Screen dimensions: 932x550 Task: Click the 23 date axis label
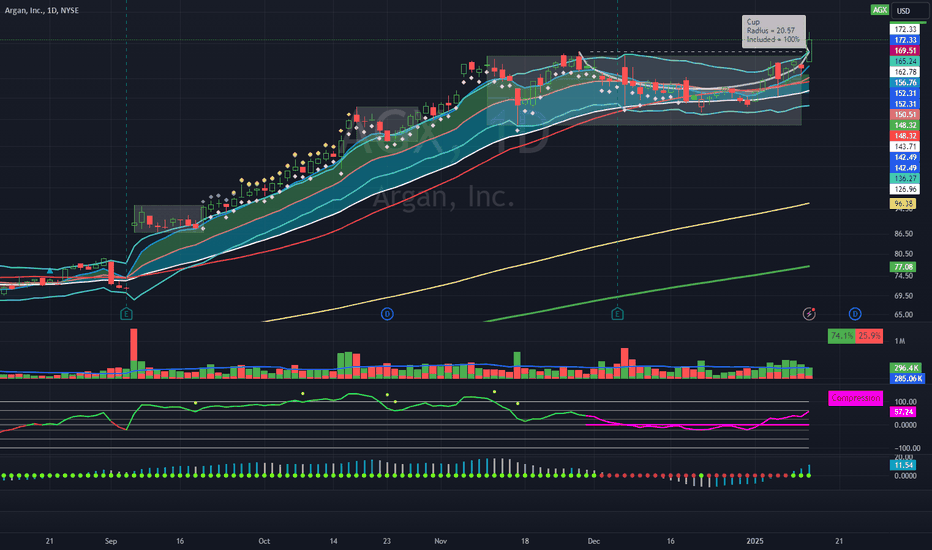coord(387,541)
